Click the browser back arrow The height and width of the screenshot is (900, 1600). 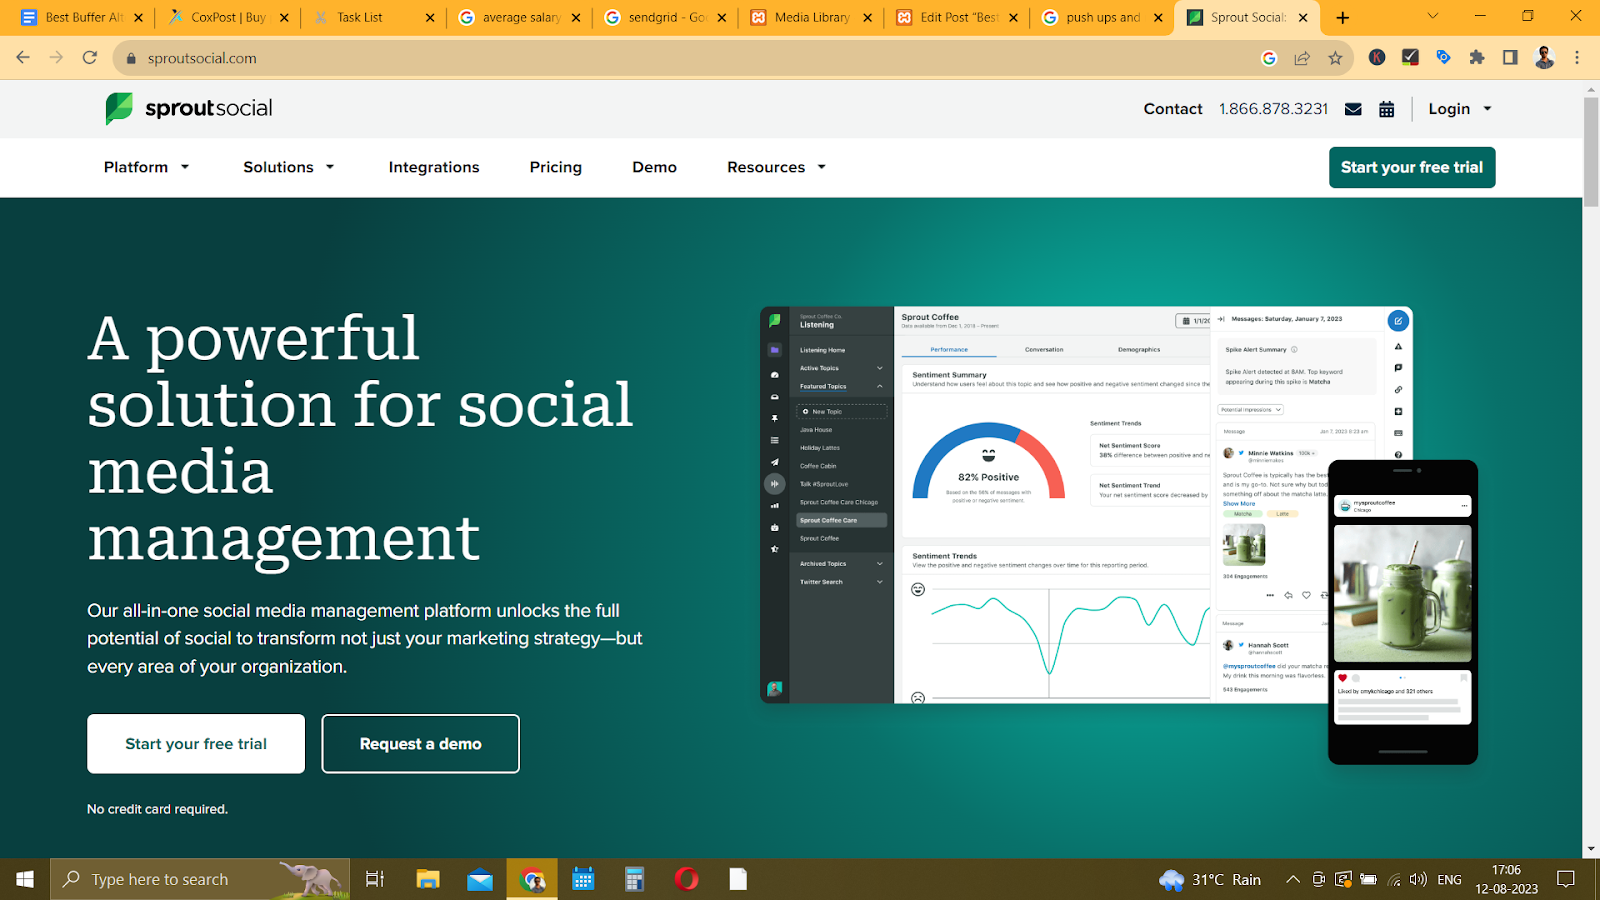(x=23, y=58)
